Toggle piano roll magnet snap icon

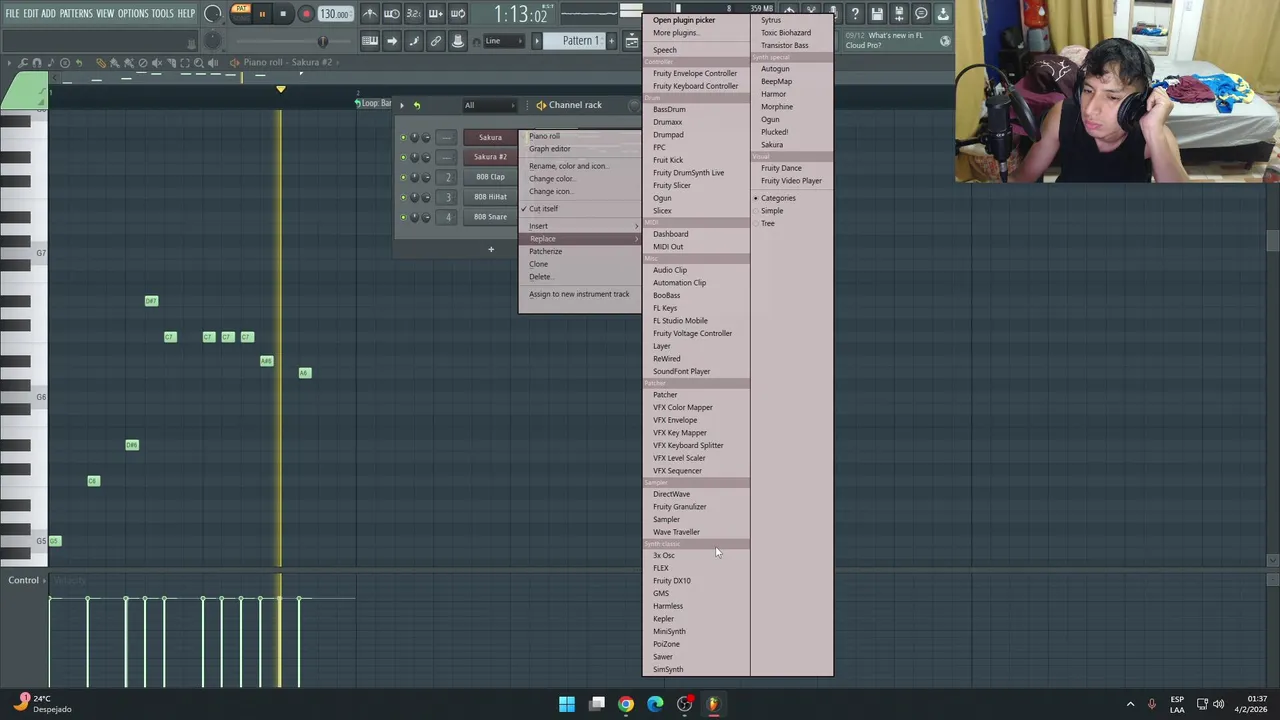coord(37,63)
